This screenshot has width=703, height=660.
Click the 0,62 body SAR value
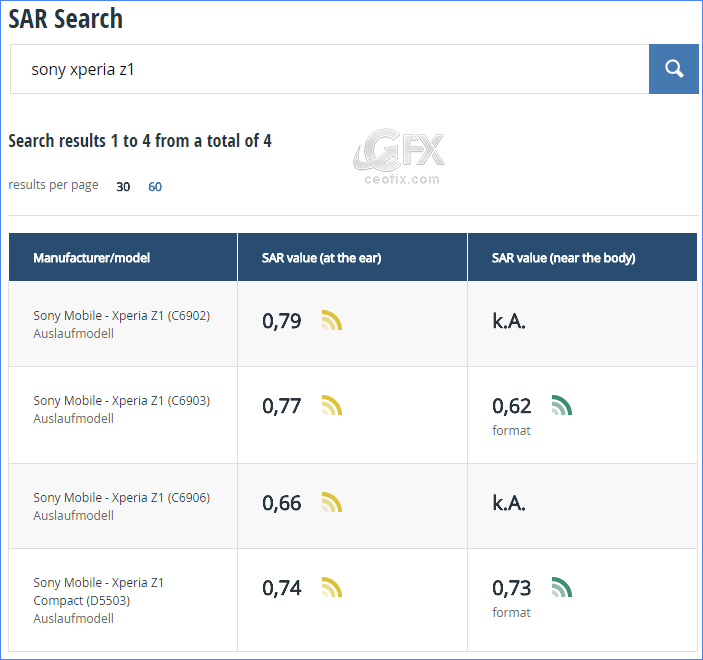512,406
